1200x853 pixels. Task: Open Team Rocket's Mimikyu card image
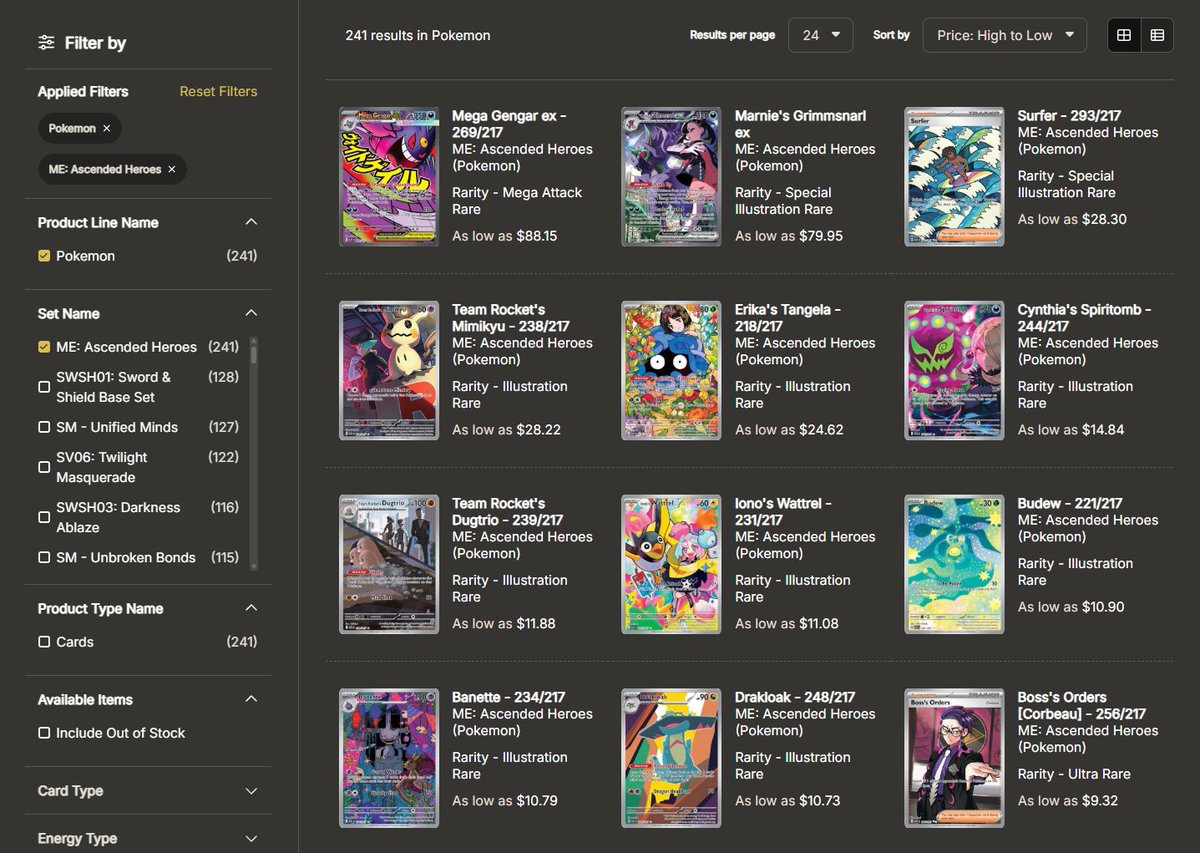tap(389, 370)
